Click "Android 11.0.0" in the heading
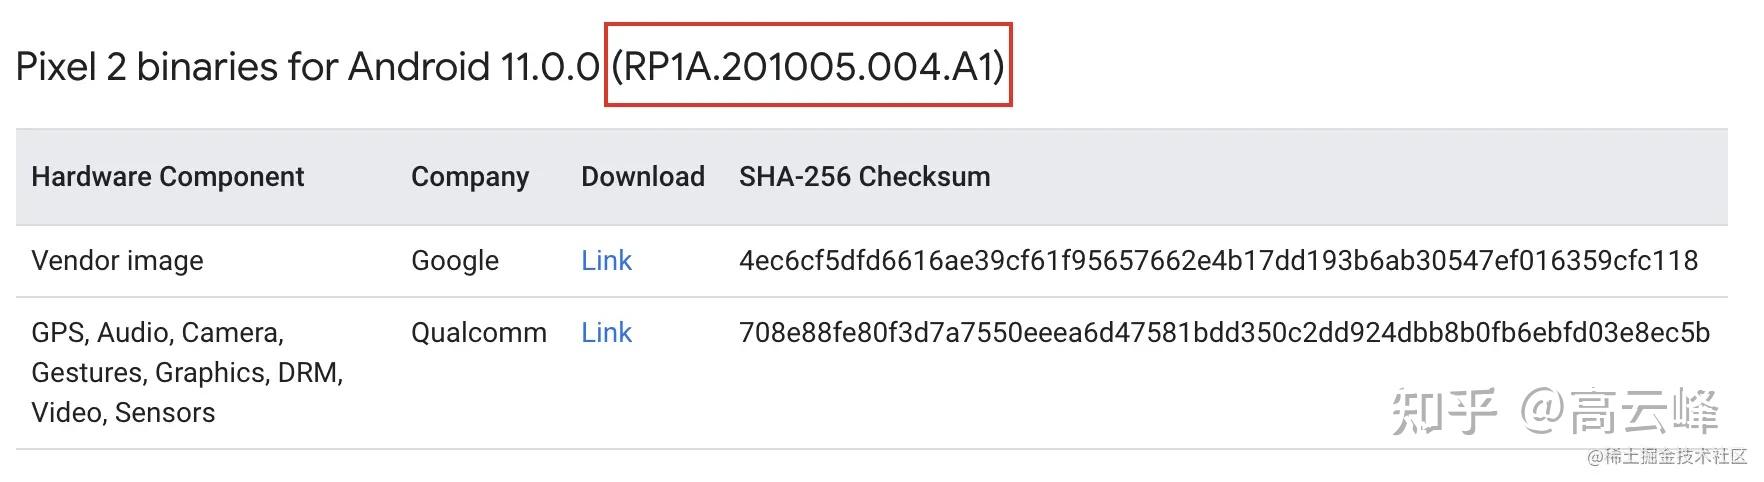Screen dimensions: 1764x482 pos(473,67)
